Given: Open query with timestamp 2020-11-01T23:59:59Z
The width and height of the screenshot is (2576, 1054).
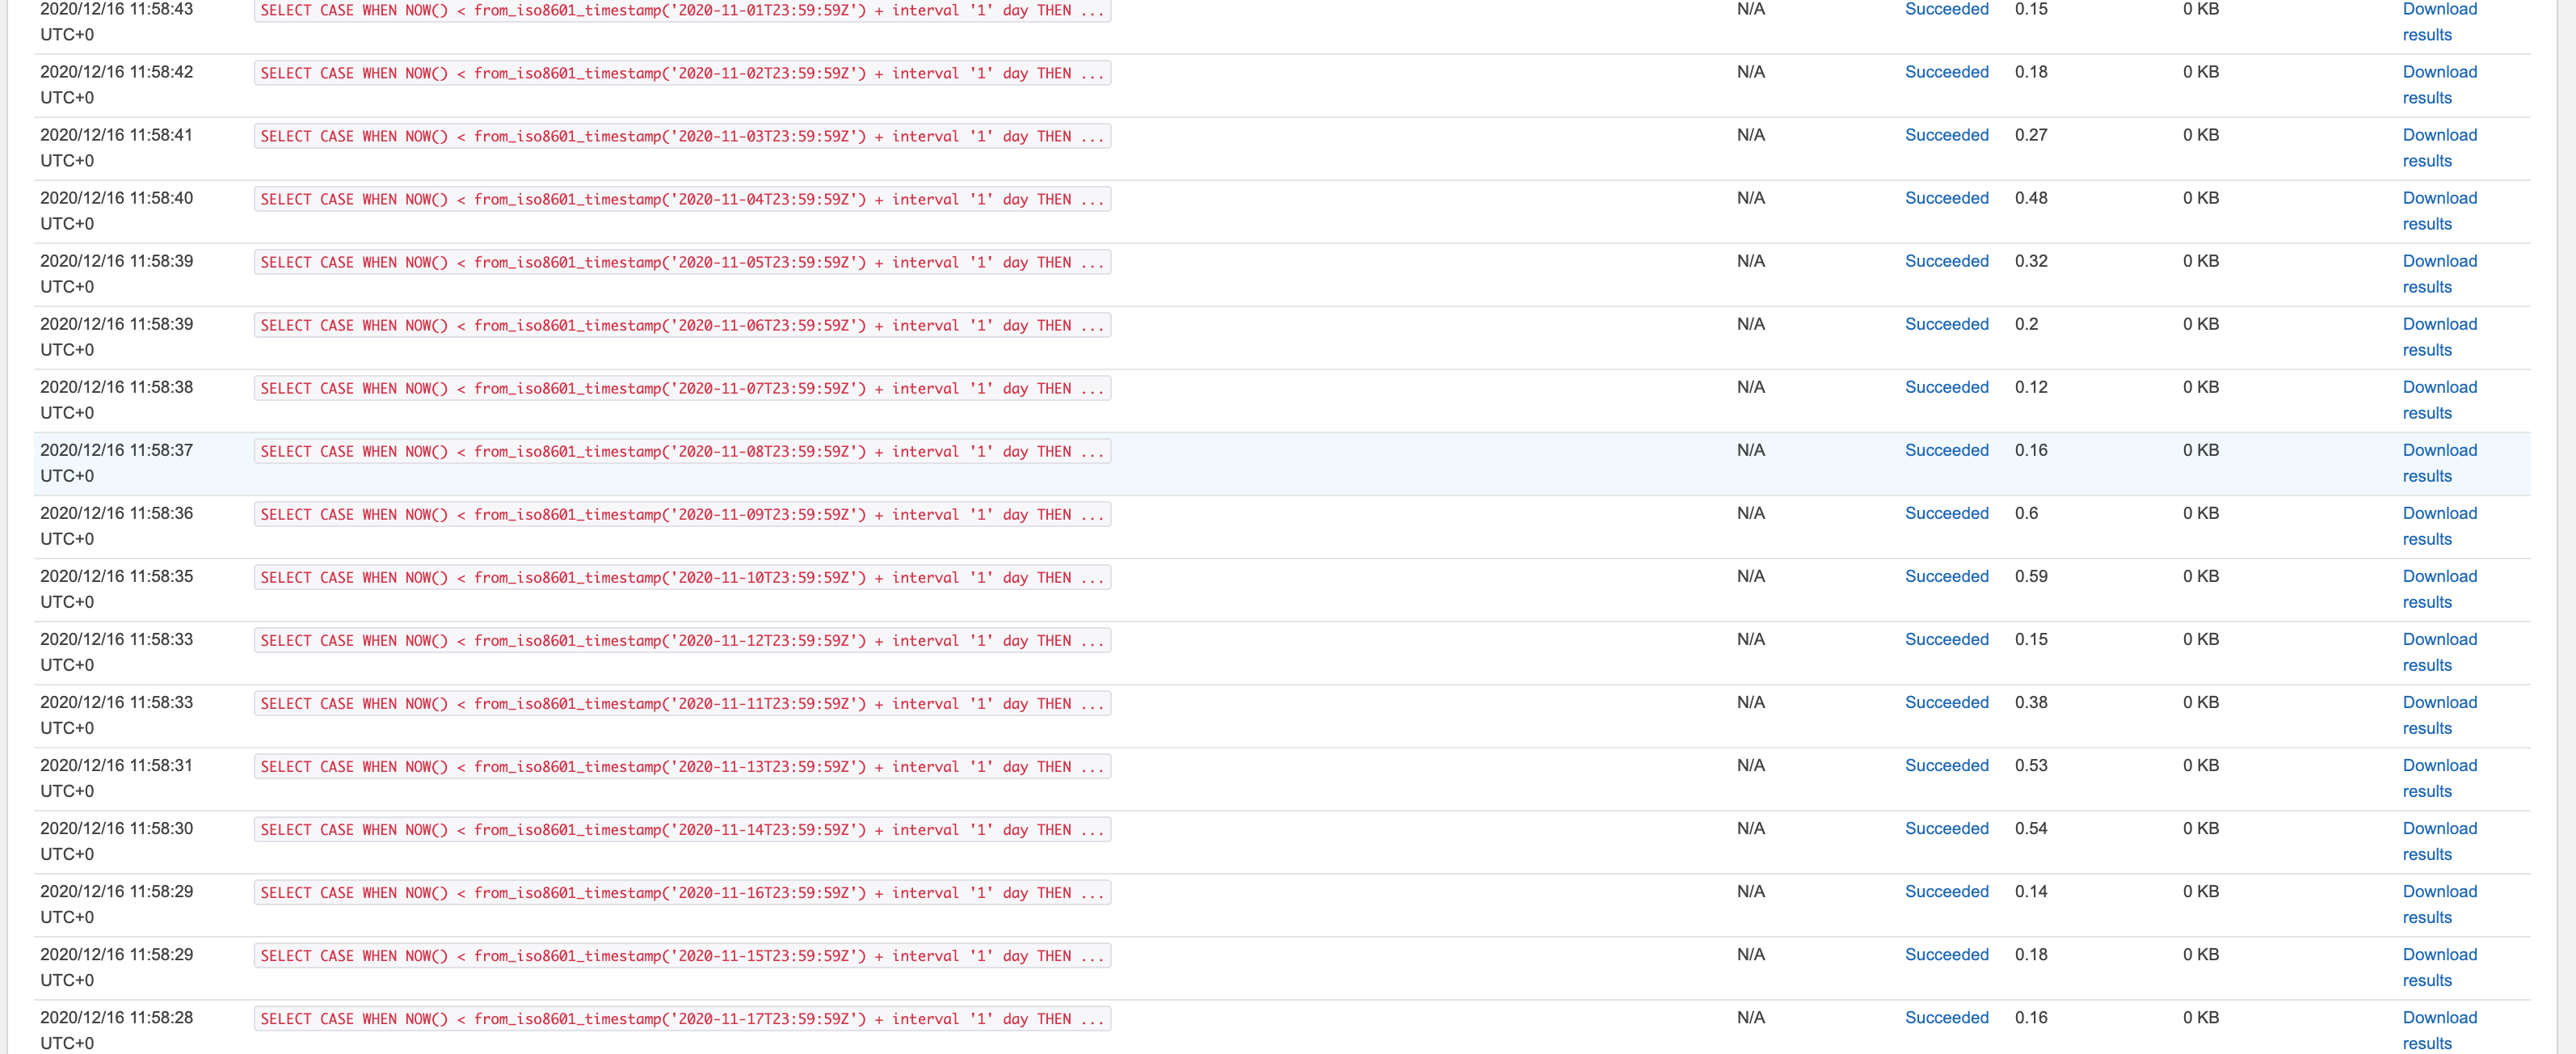Looking at the screenshot, I should click(682, 11).
